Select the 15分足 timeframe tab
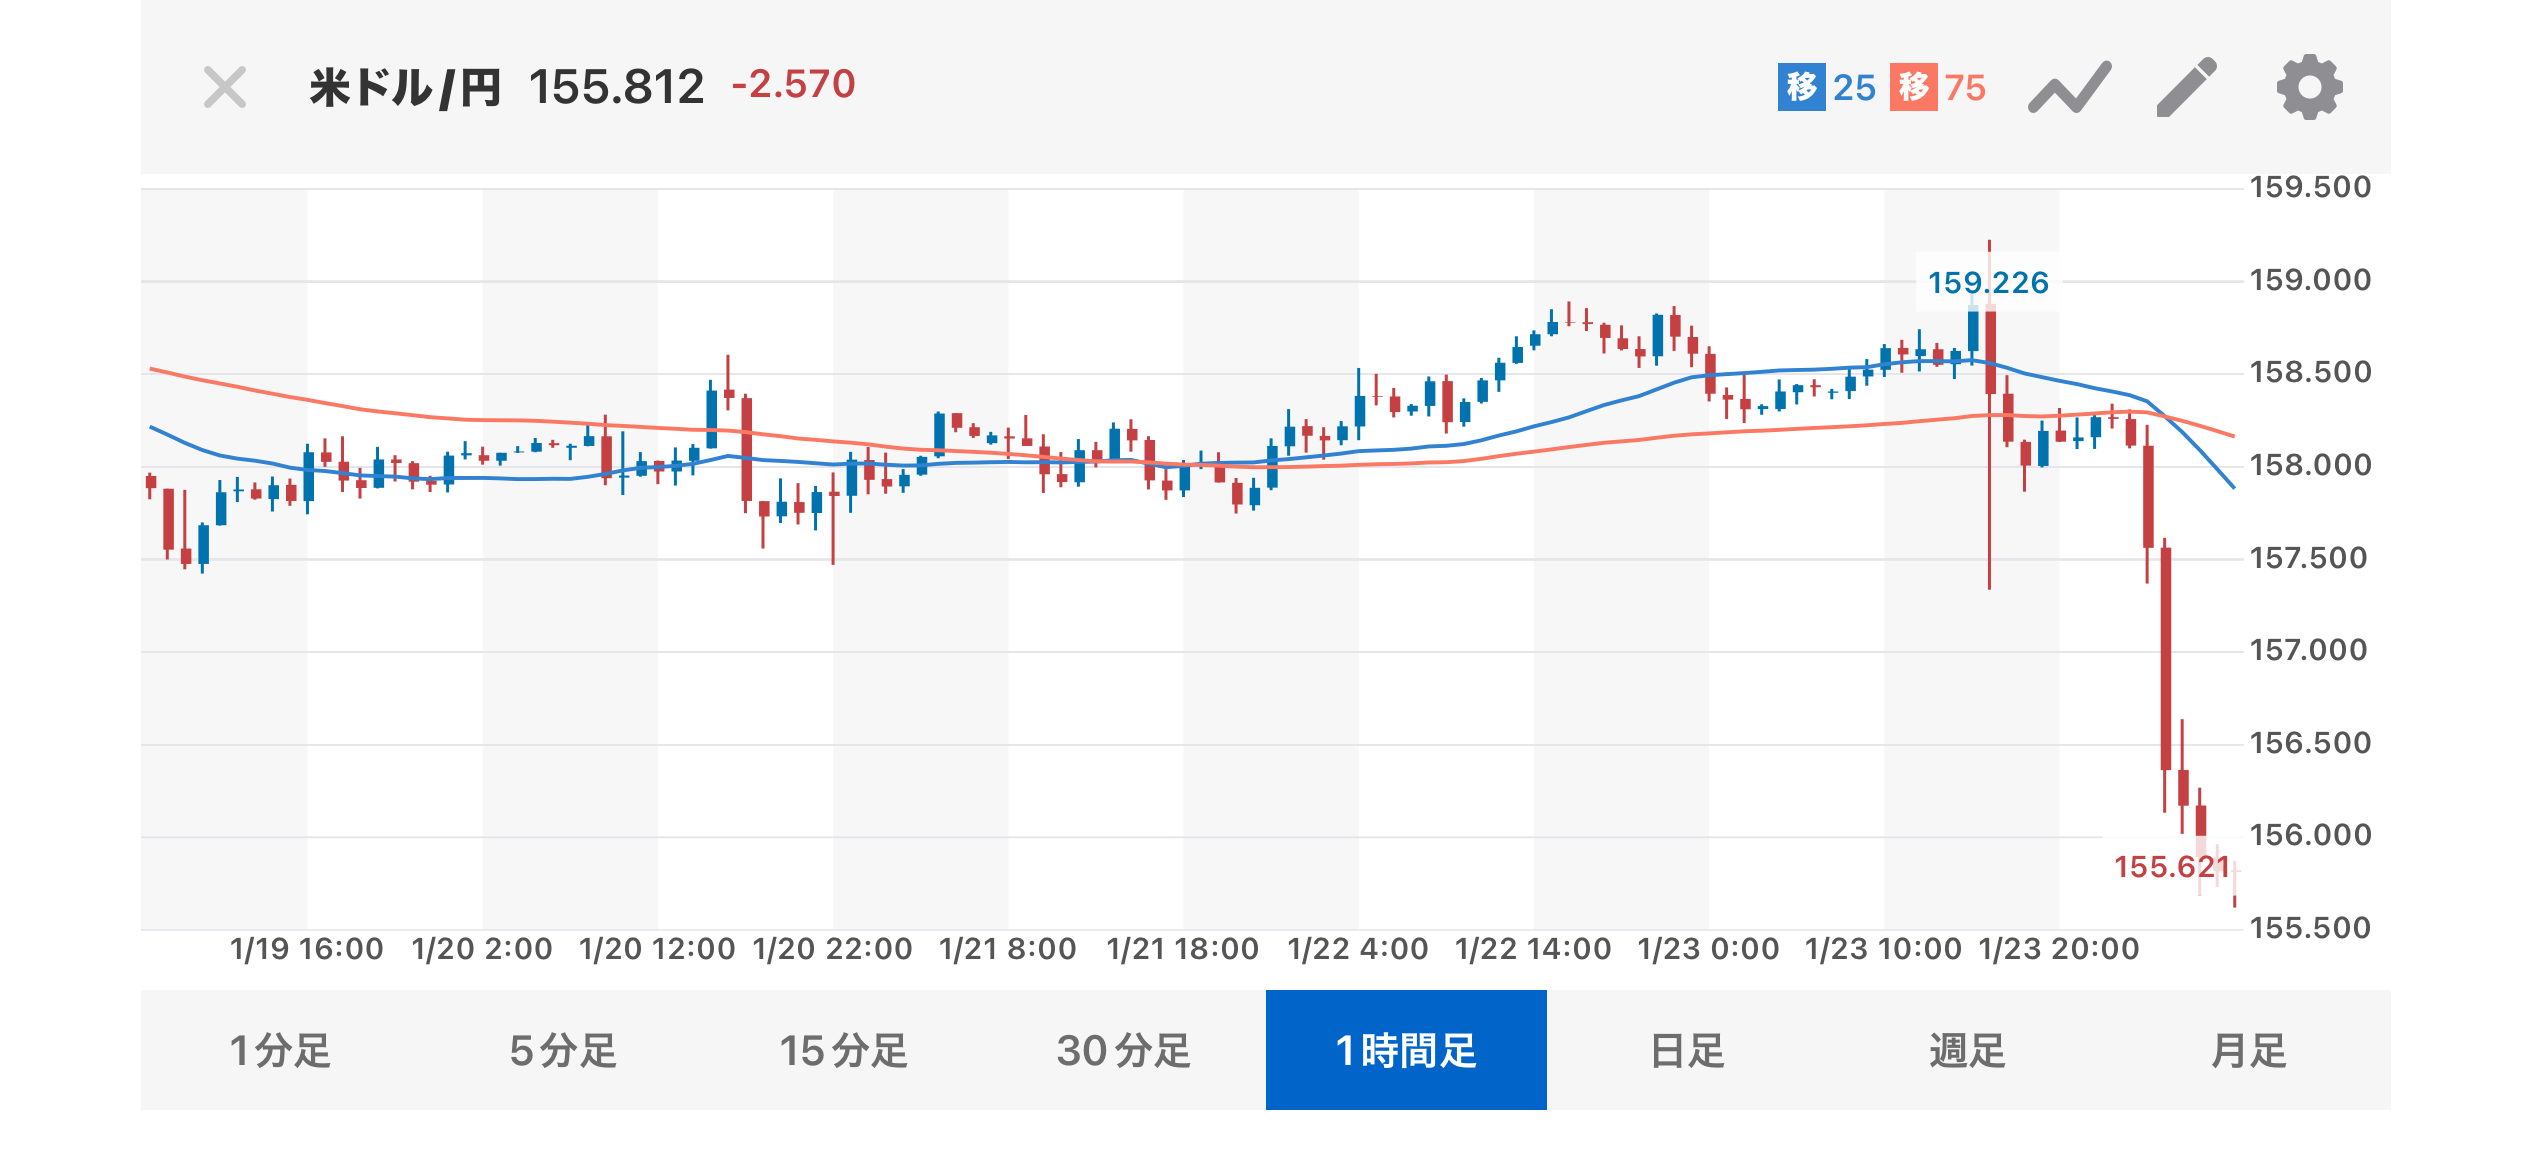Screen dimensions: 2532x1170 click(843, 1051)
